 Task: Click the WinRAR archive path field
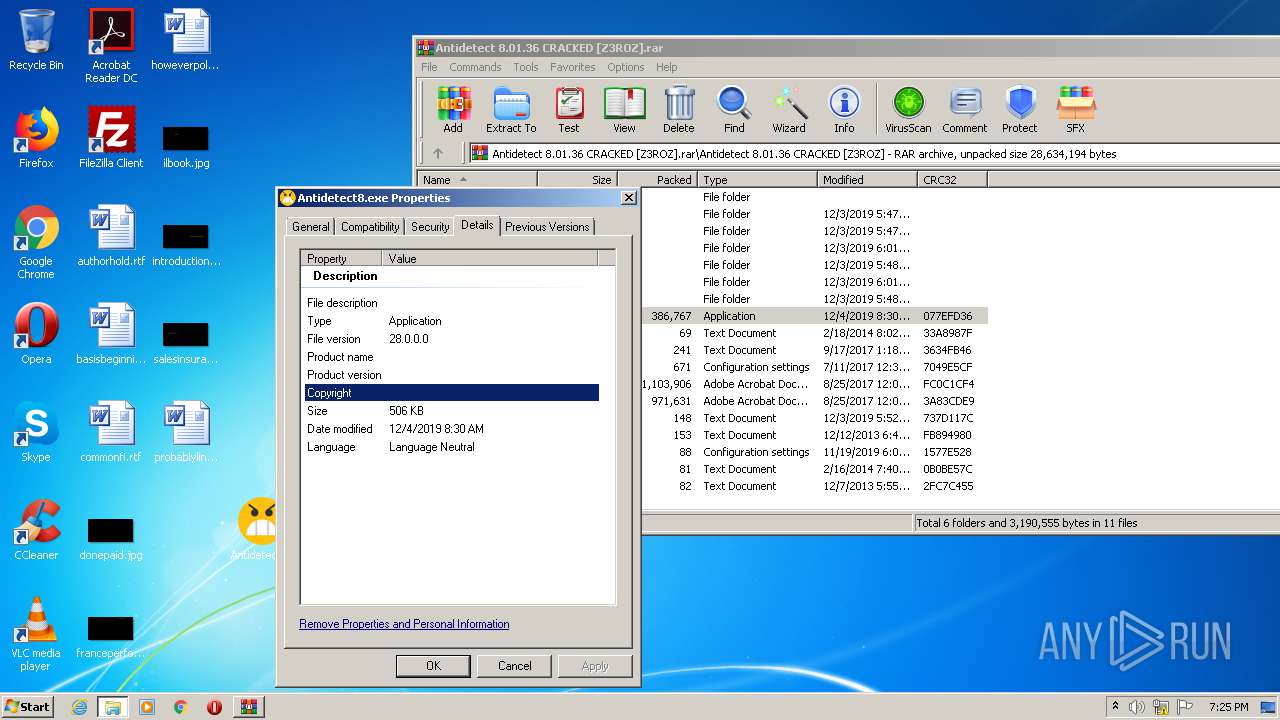tap(875, 153)
